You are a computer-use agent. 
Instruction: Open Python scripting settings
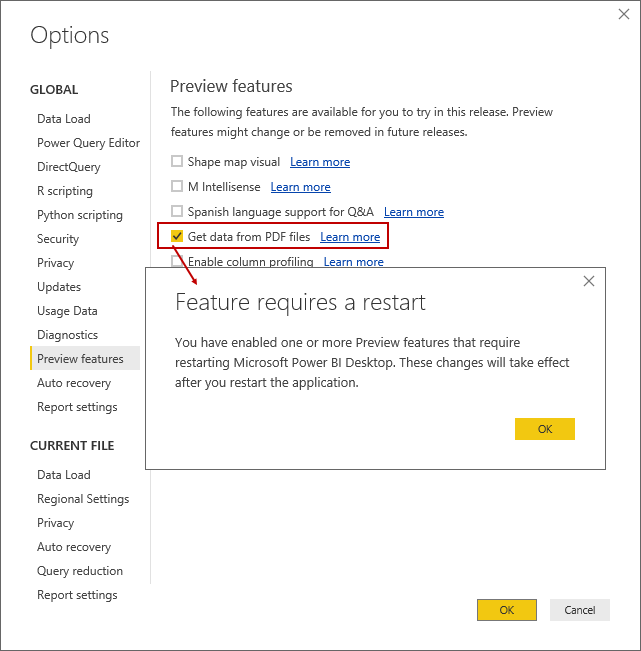click(x=80, y=215)
